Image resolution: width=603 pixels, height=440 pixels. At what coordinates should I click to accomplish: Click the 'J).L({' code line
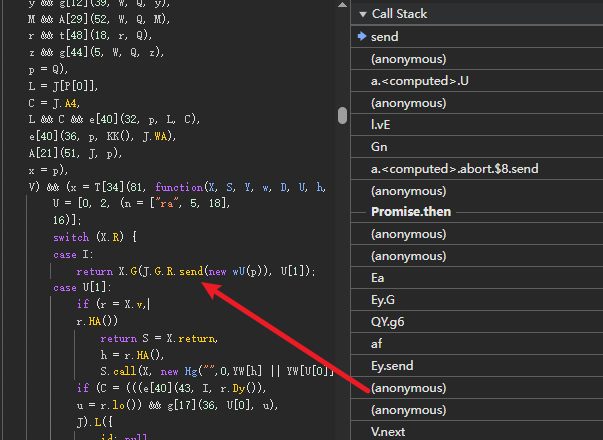click(x=95, y=422)
